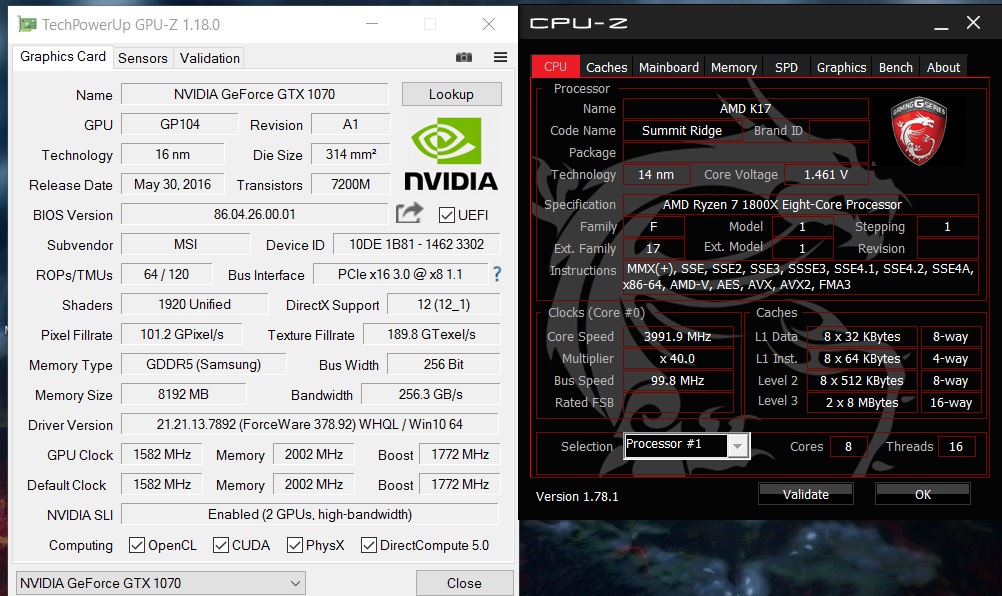This screenshot has width=1002, height=596.
Task: Switch to the Sensors tab in GPU-Z
Action: pos(143,58)
